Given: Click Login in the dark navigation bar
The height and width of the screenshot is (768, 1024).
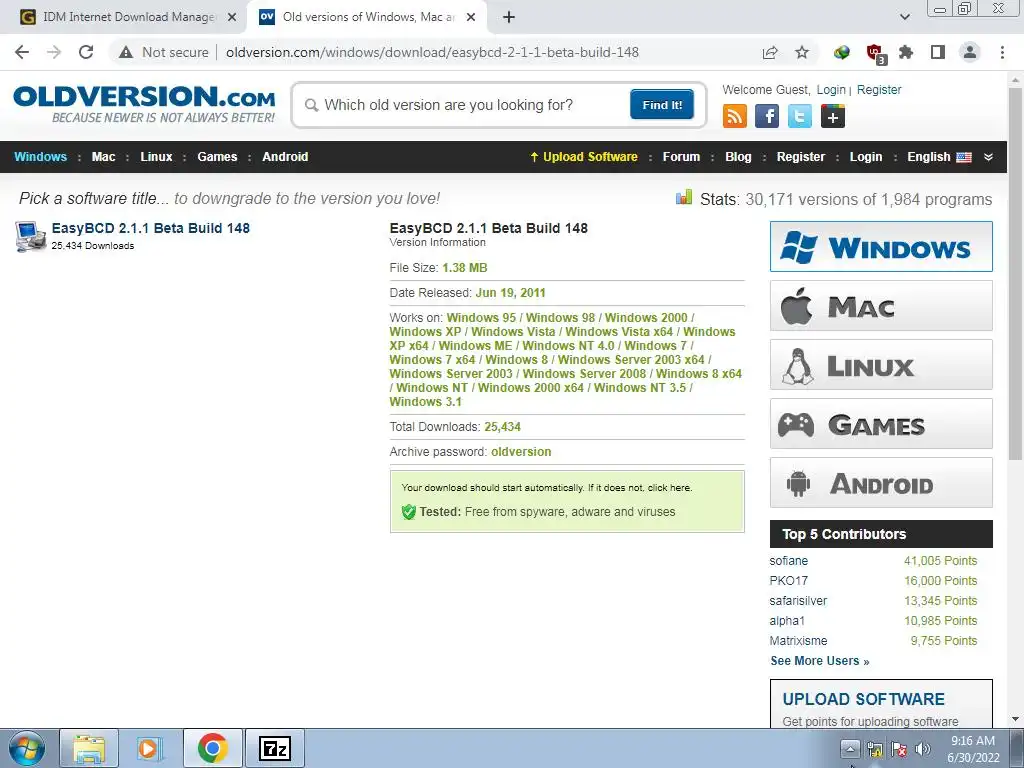Looking at the screenshot, I should point(865,157).
